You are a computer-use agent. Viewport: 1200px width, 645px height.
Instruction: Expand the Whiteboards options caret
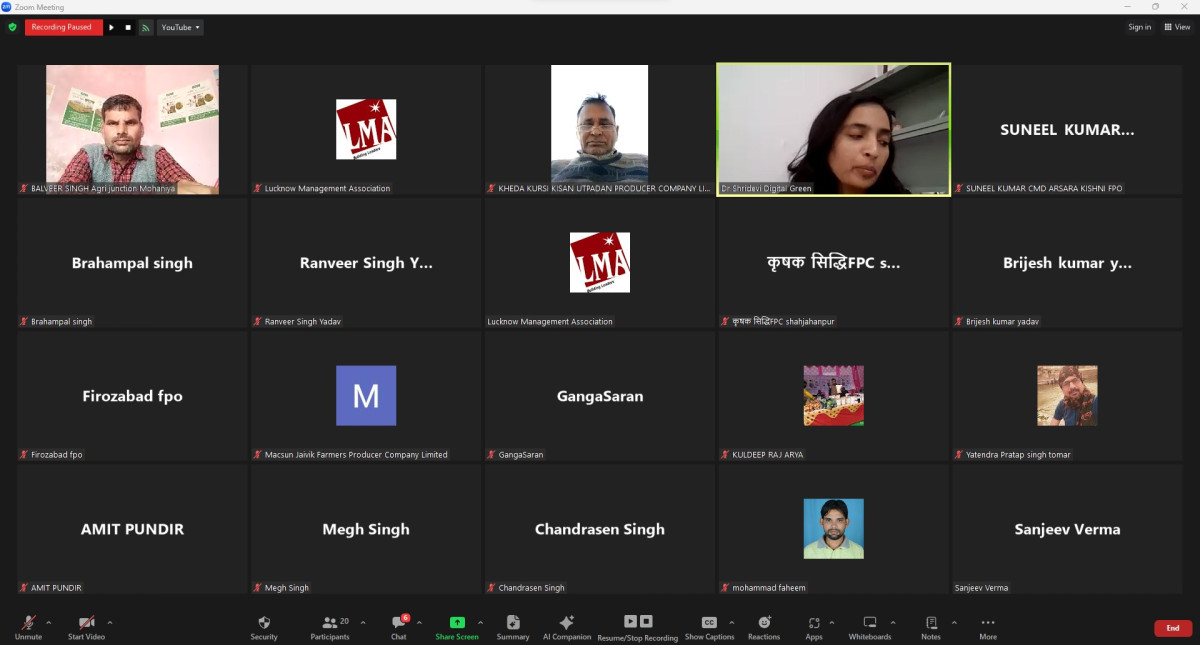click(x=893, y=622)
